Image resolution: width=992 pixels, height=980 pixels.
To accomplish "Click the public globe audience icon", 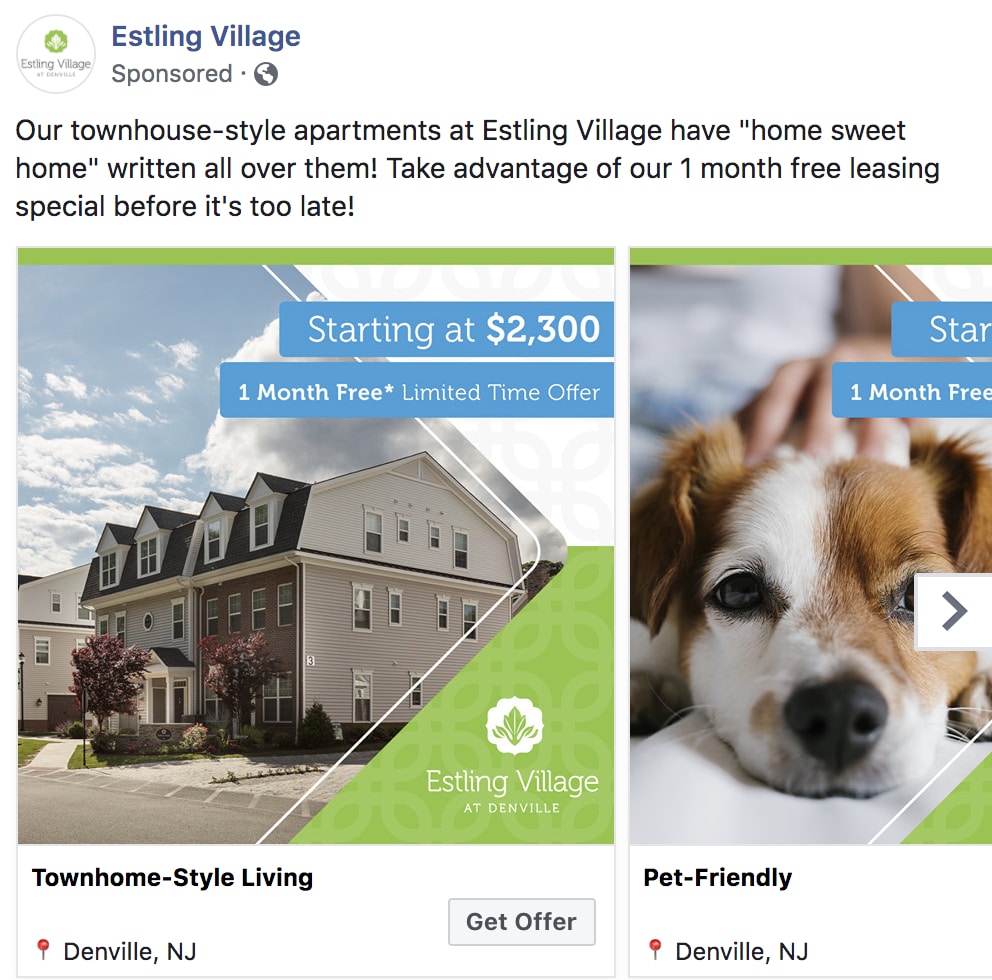I will (266, 74).
